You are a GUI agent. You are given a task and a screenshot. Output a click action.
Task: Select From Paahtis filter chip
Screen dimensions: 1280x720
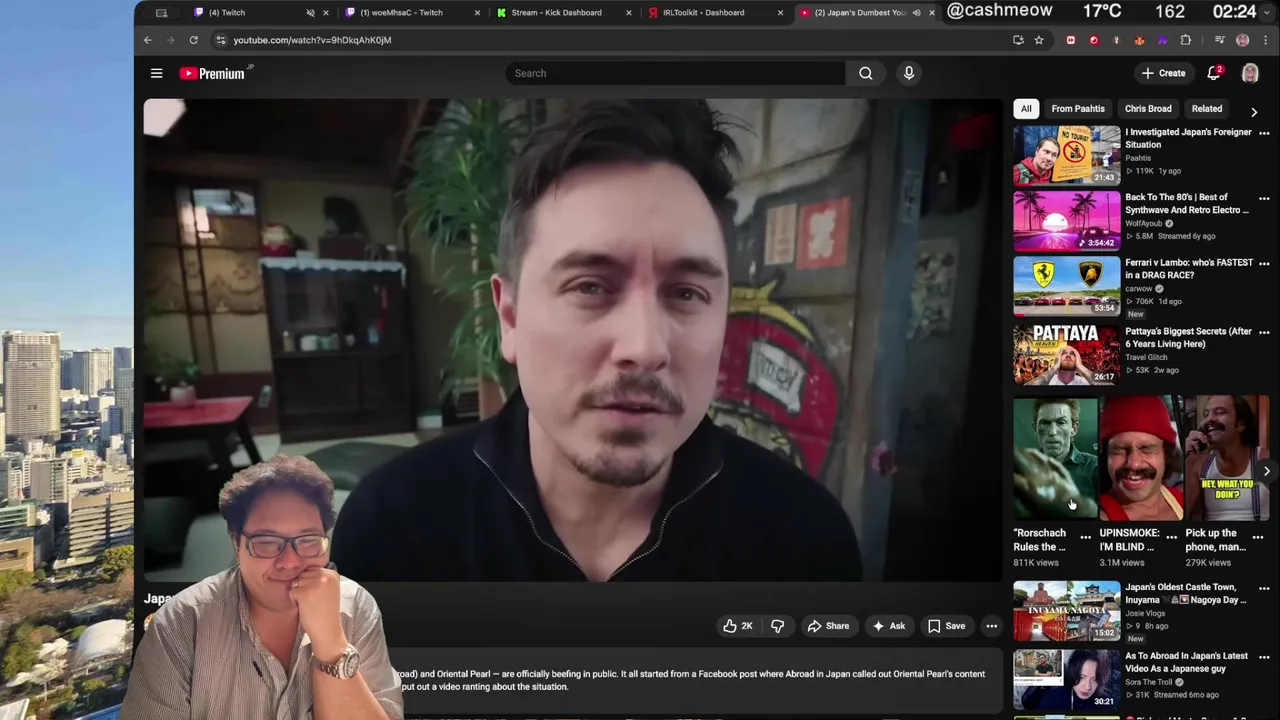coord(1078,109)
